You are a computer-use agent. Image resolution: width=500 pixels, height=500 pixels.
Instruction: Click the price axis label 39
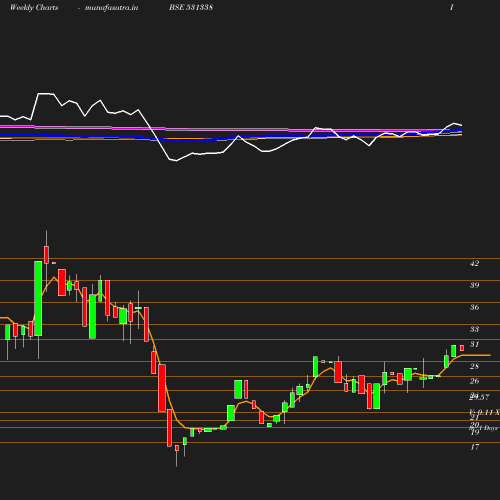pos(474,285)
